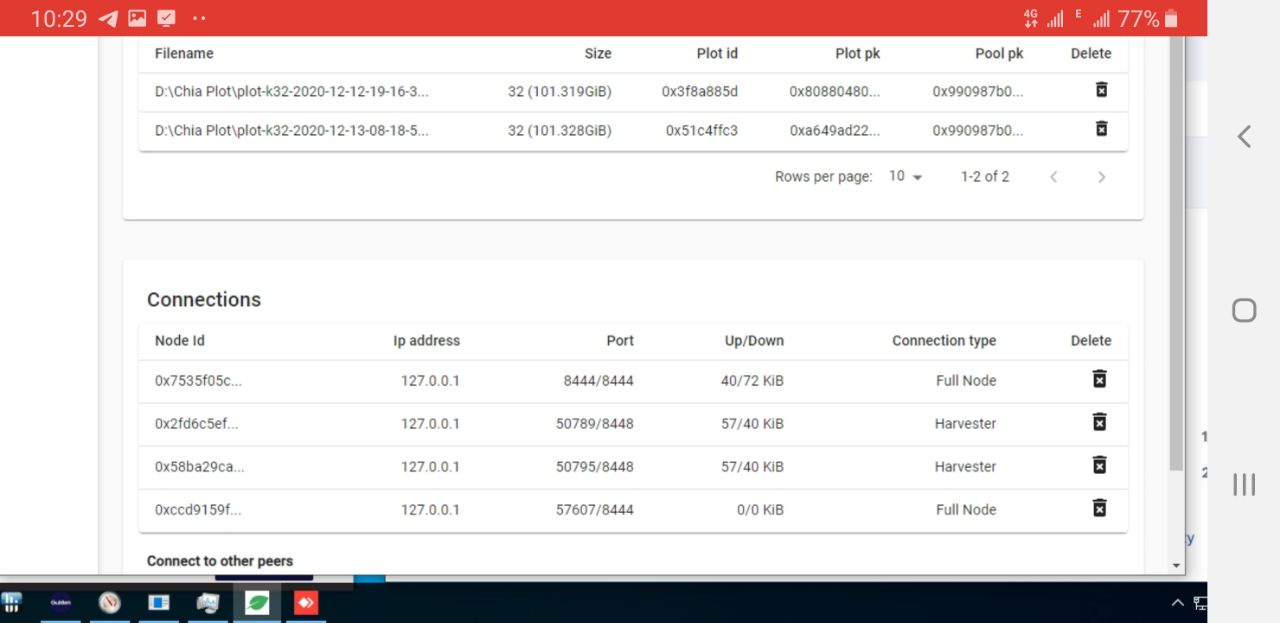Click Connect to other peers label
The width and height of the screenshot is (1280, 623).
coord(220,561)
